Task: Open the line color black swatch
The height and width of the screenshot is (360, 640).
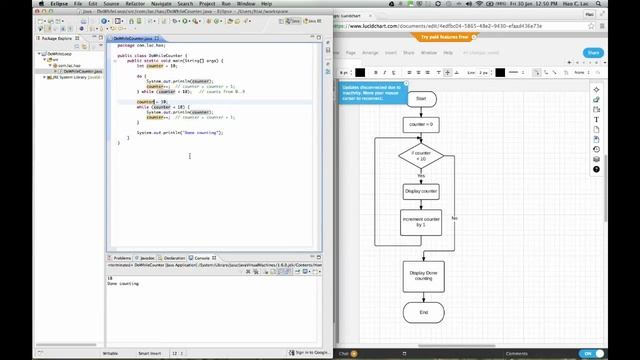Action: 500,73
